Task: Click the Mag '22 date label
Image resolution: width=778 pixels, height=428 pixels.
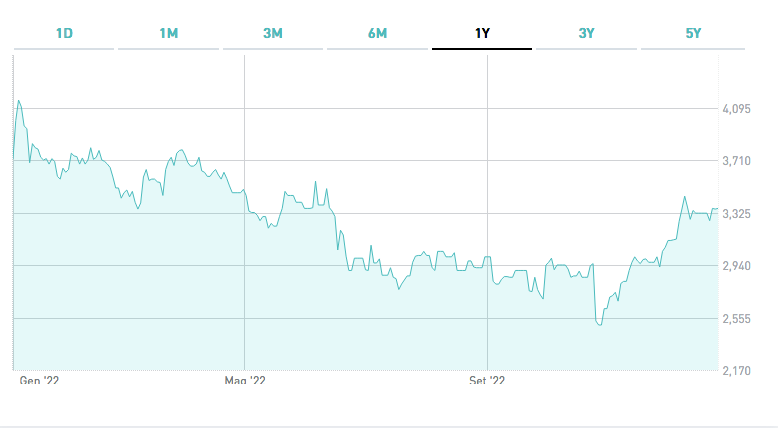Action: point(245,381)
